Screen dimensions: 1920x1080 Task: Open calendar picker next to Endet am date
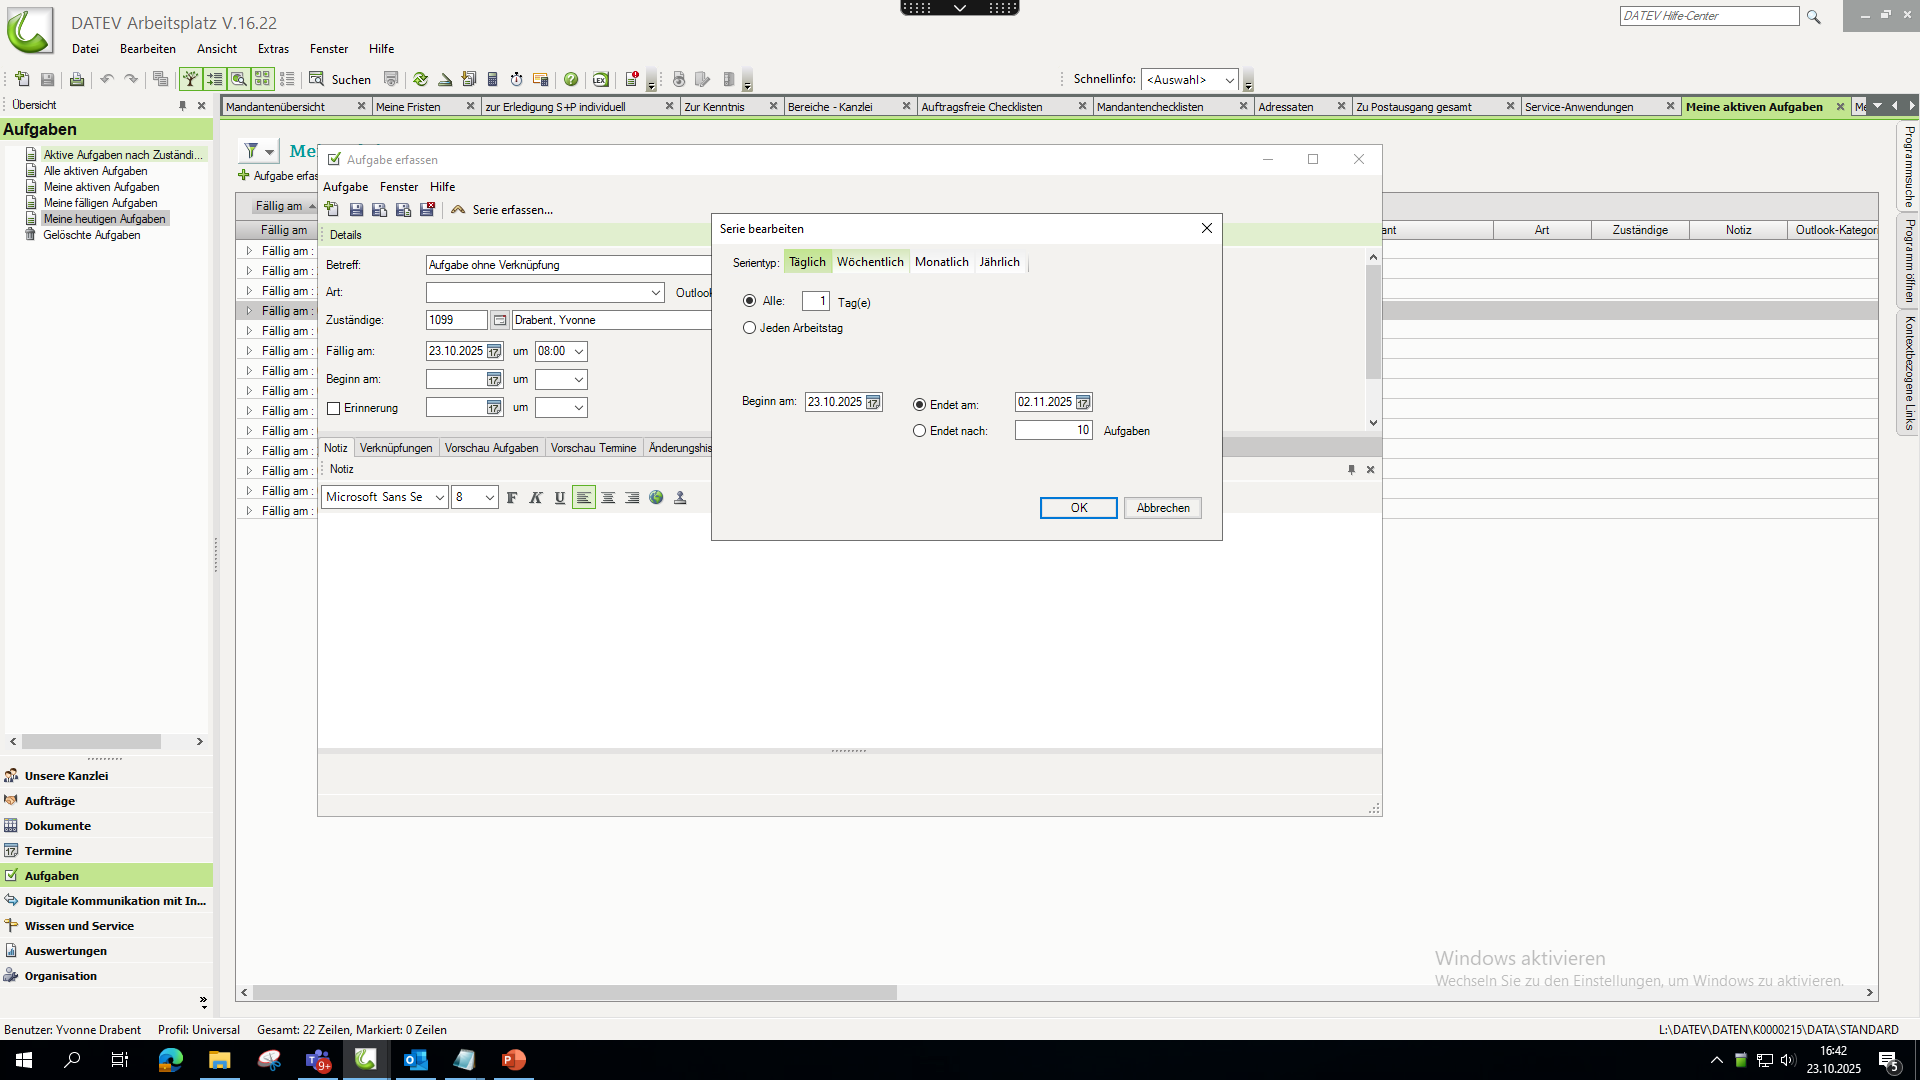[1083, 402]
